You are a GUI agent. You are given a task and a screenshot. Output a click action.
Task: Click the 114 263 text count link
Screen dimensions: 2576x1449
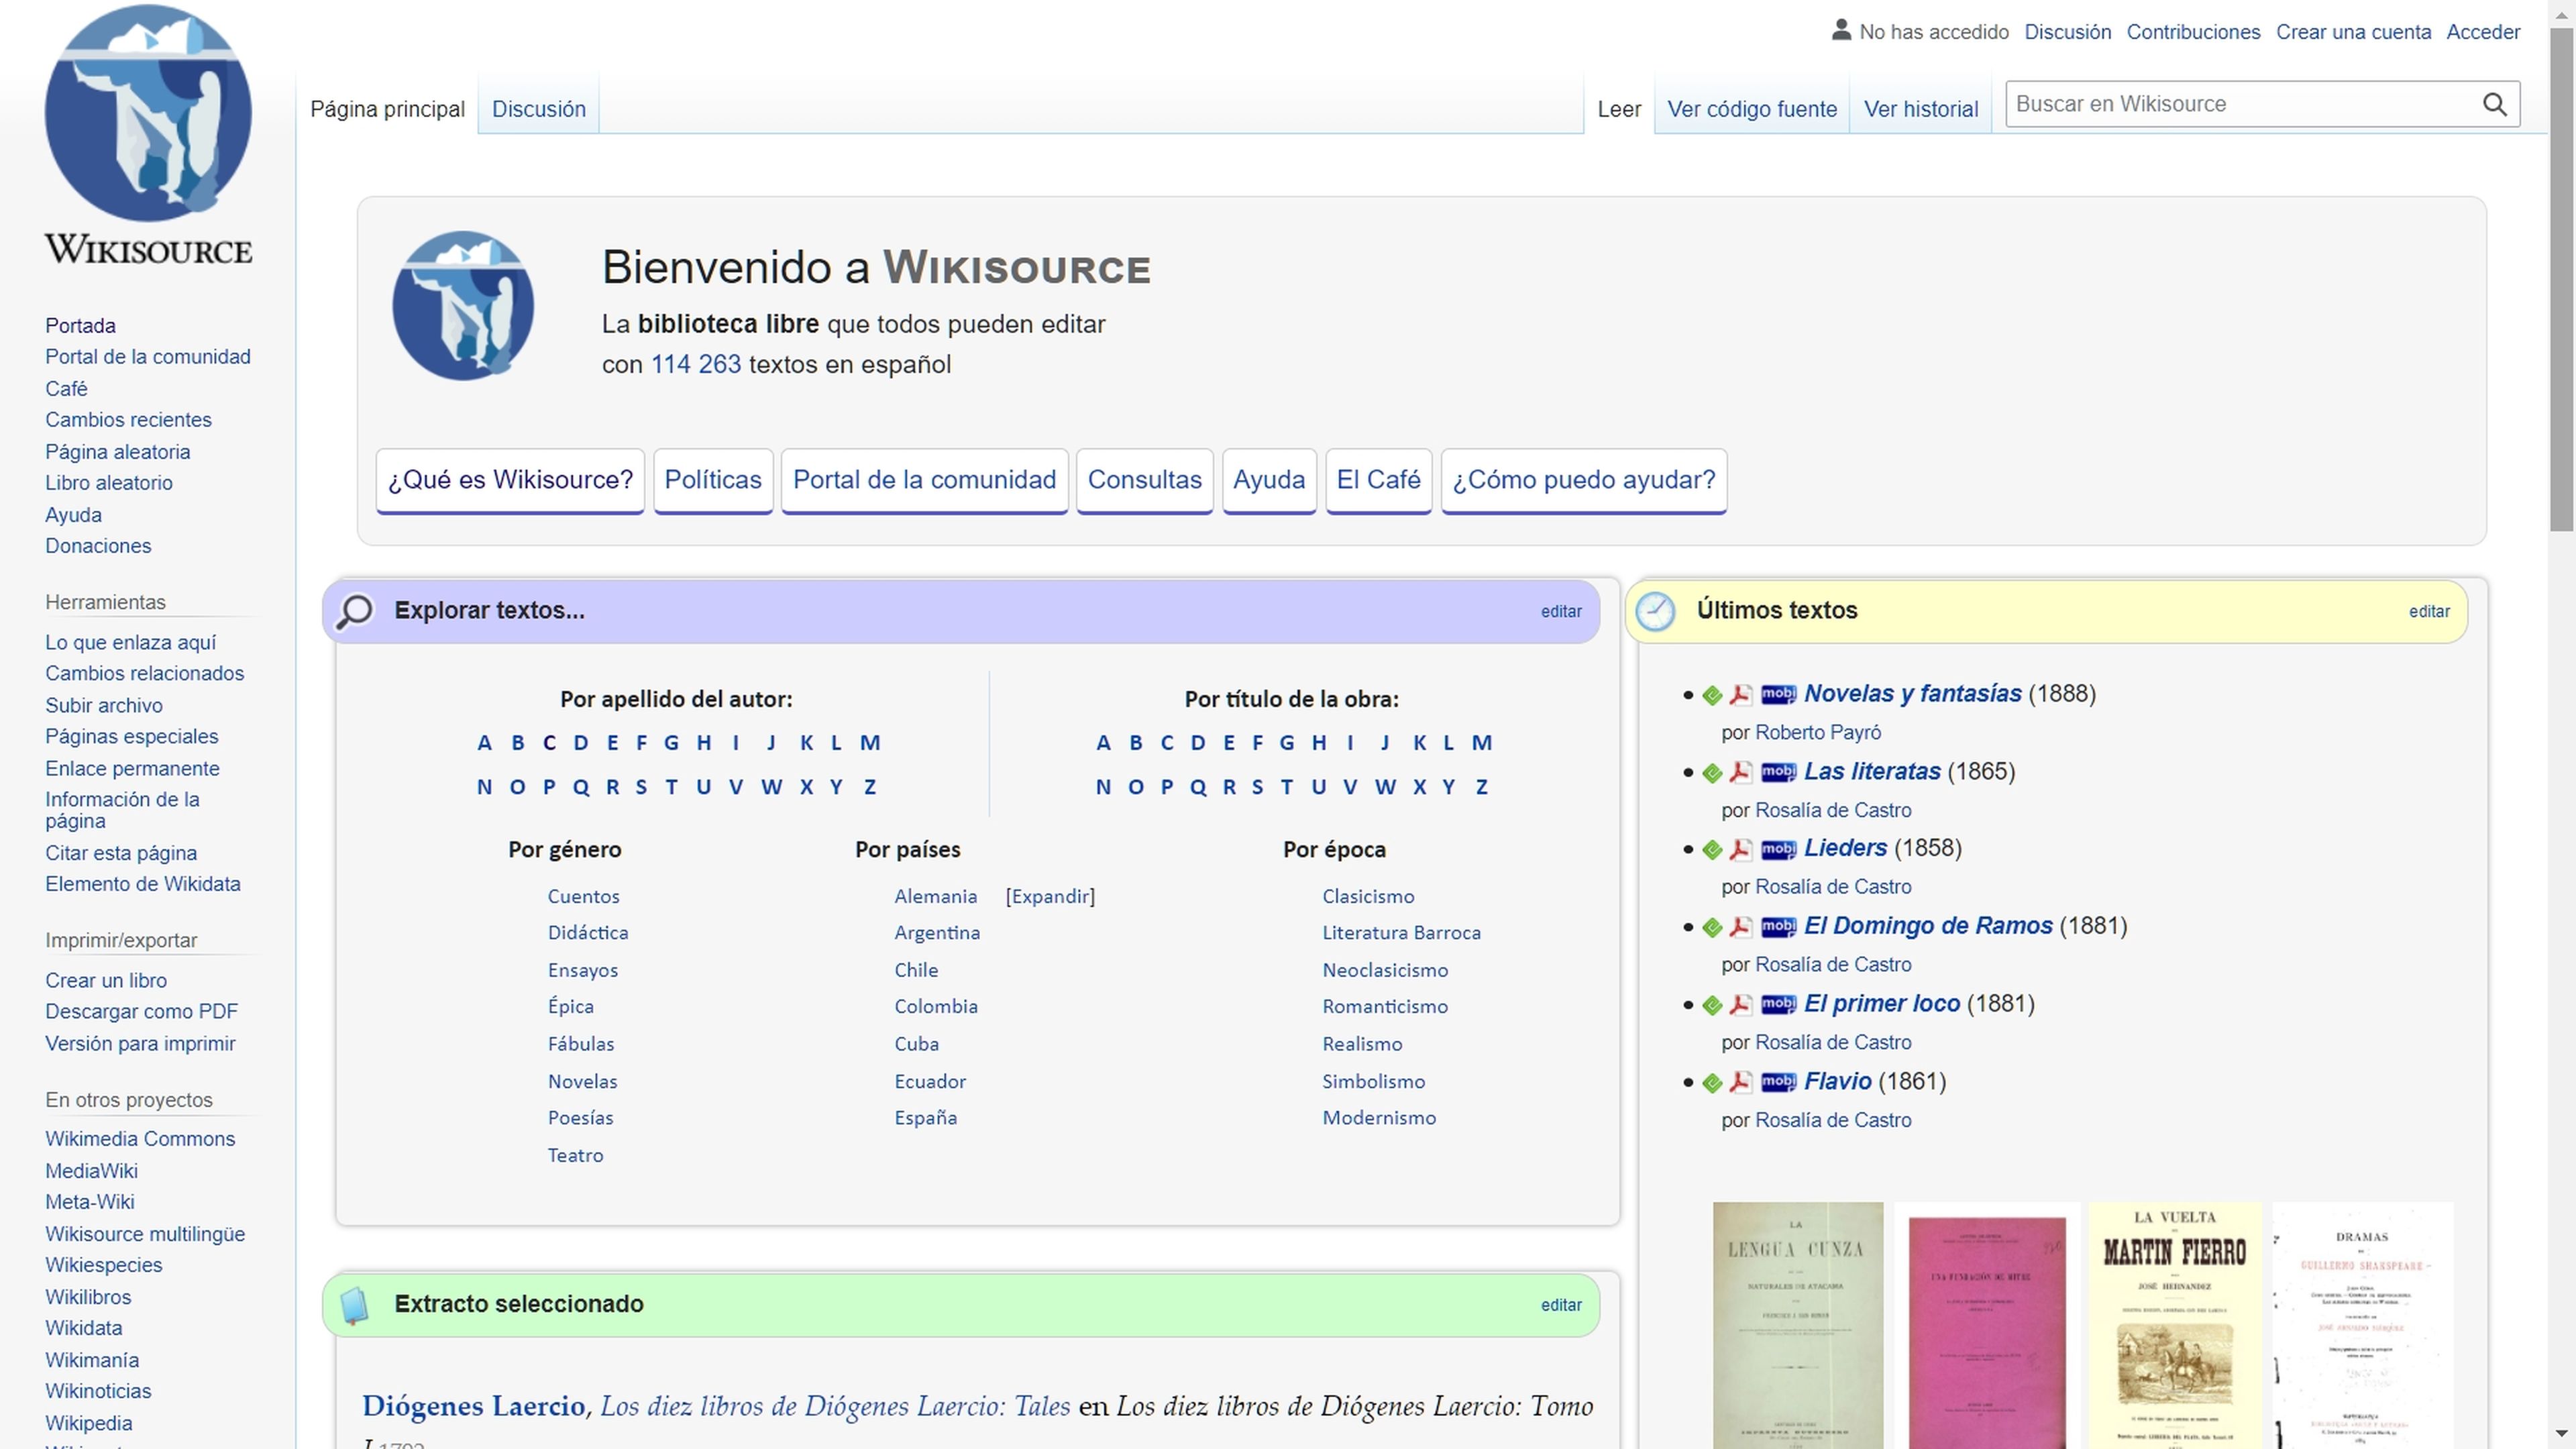(x=696, y=365)
